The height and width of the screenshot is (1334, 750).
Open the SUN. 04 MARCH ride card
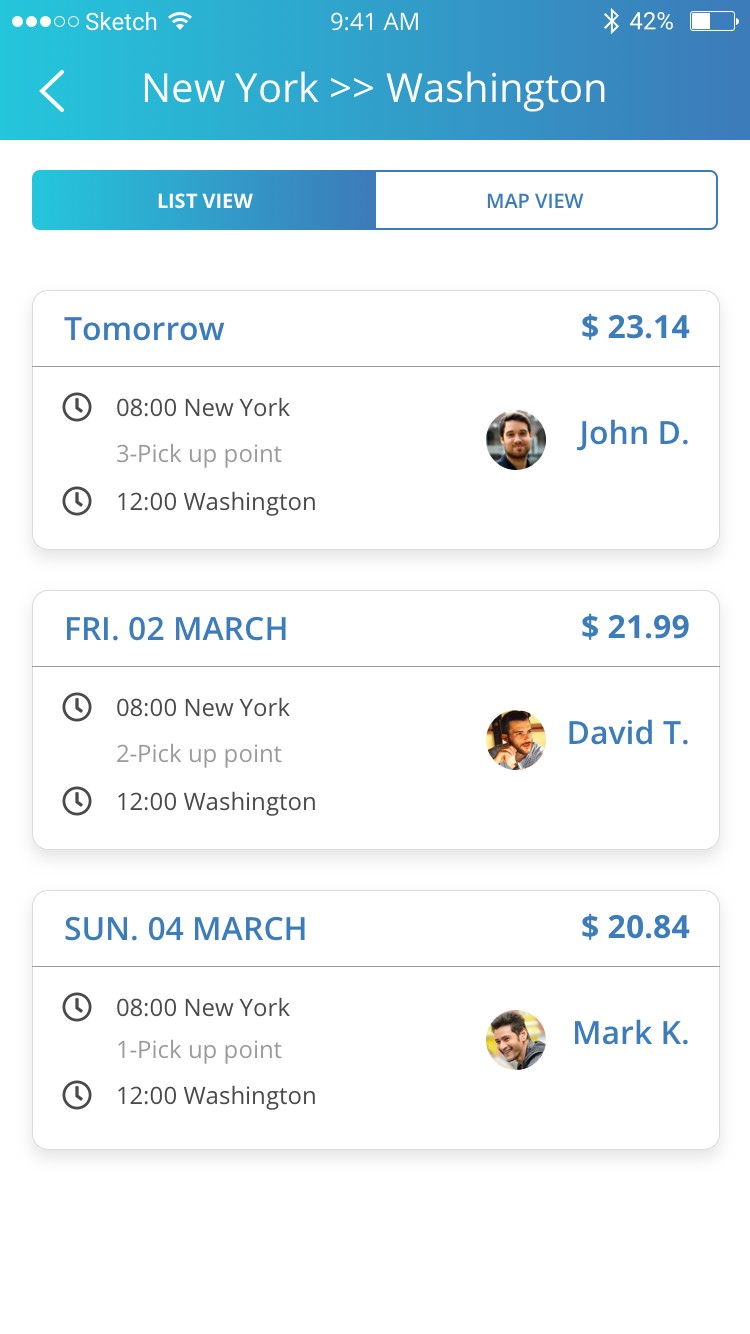click(x=186, y=929)
